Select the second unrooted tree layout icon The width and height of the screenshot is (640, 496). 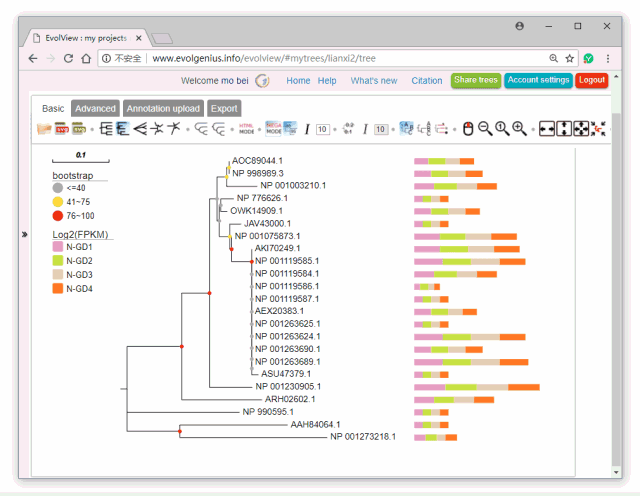pos(174,129)
